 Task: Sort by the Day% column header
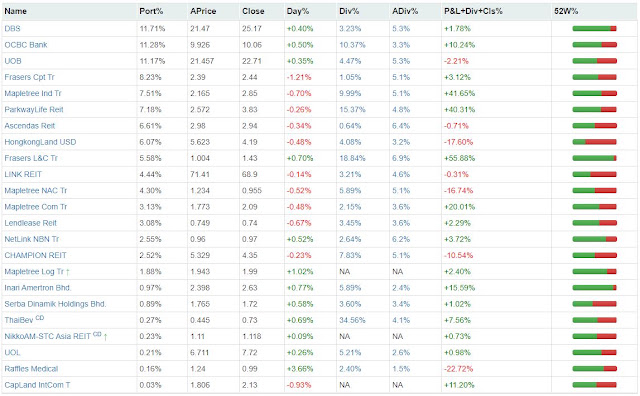pos(298,11)
